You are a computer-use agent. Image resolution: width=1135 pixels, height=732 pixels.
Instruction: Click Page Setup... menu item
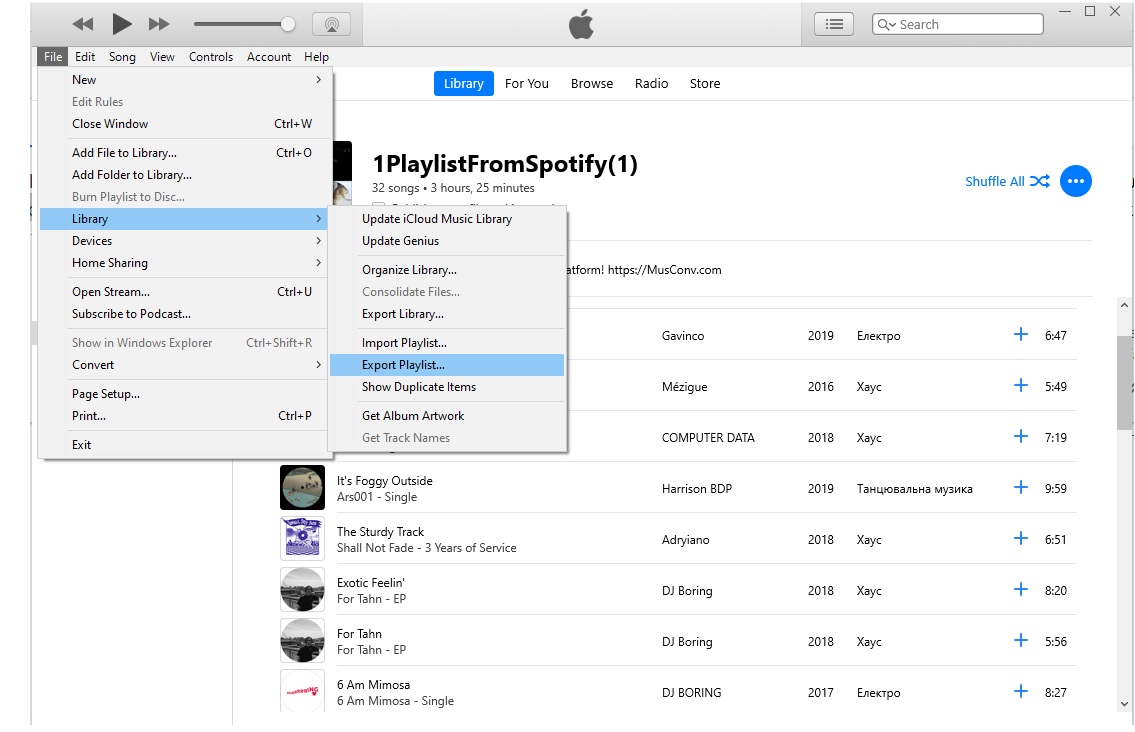(185, 394)
